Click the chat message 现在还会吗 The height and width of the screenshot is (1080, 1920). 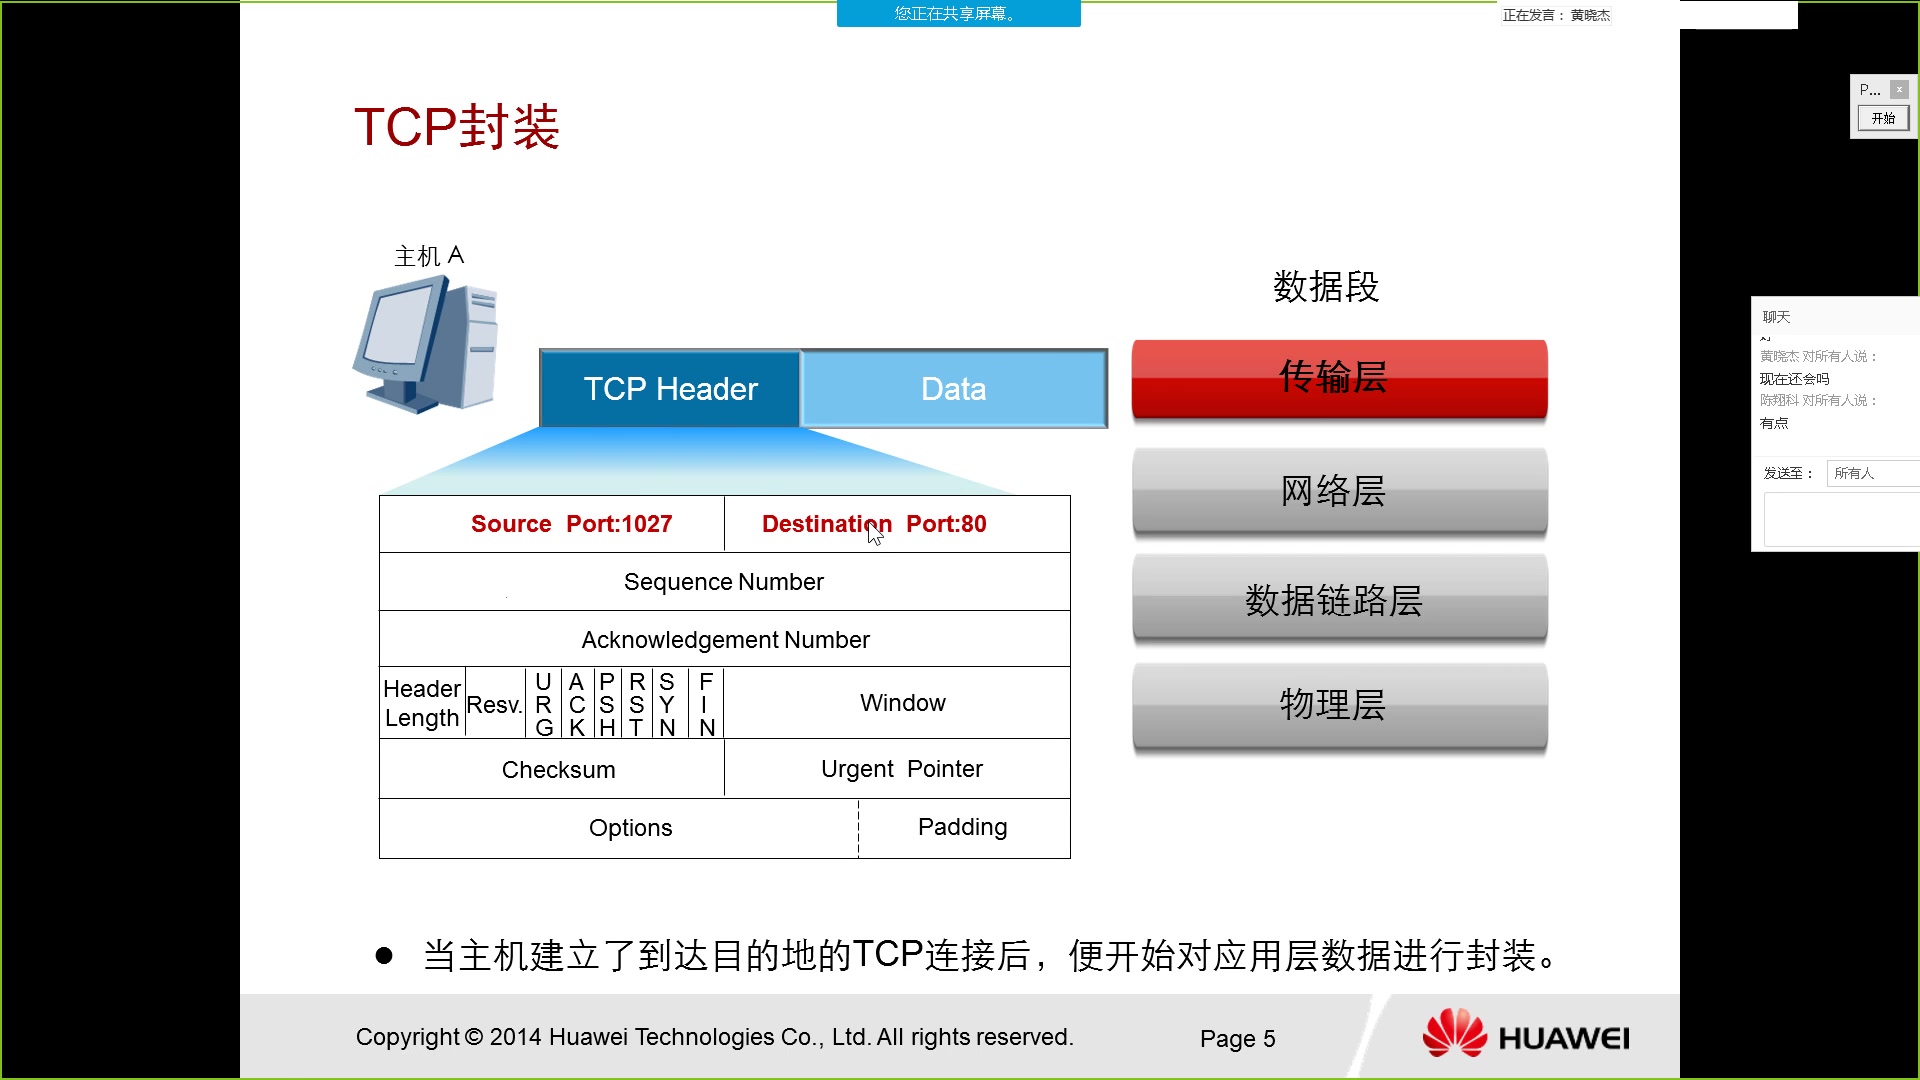coord(1794,379)
